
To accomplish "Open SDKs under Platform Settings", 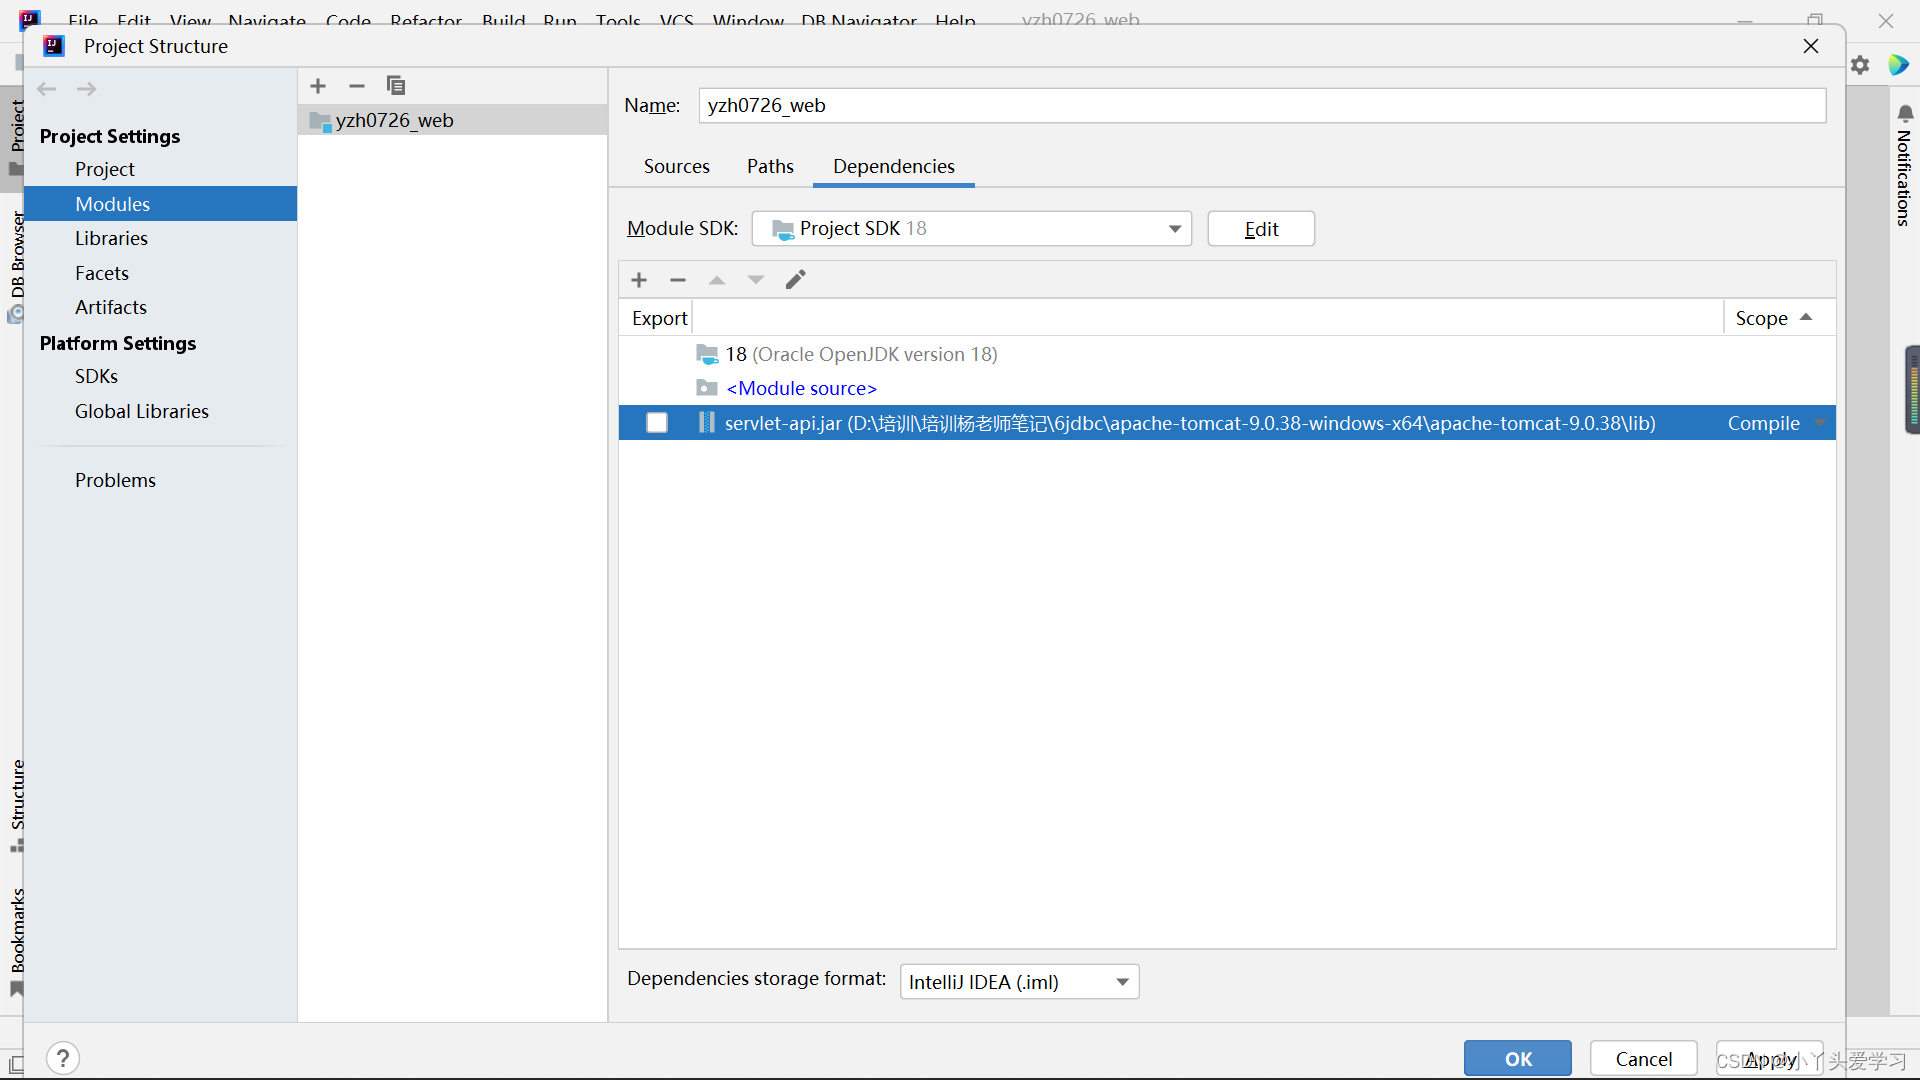I will tap(97, 376).
